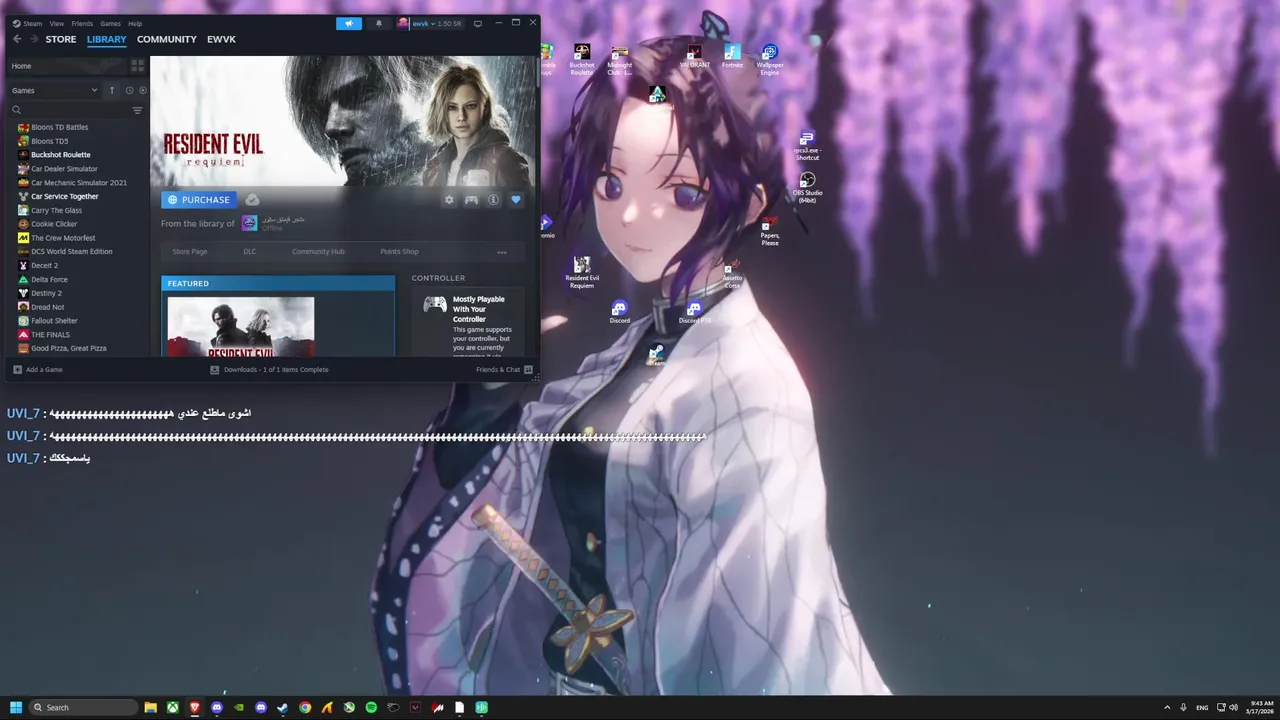Viewport: 1280px width, 720px height.
Task: Click the sort ascending arrow in sidebar
Action: 112,90
